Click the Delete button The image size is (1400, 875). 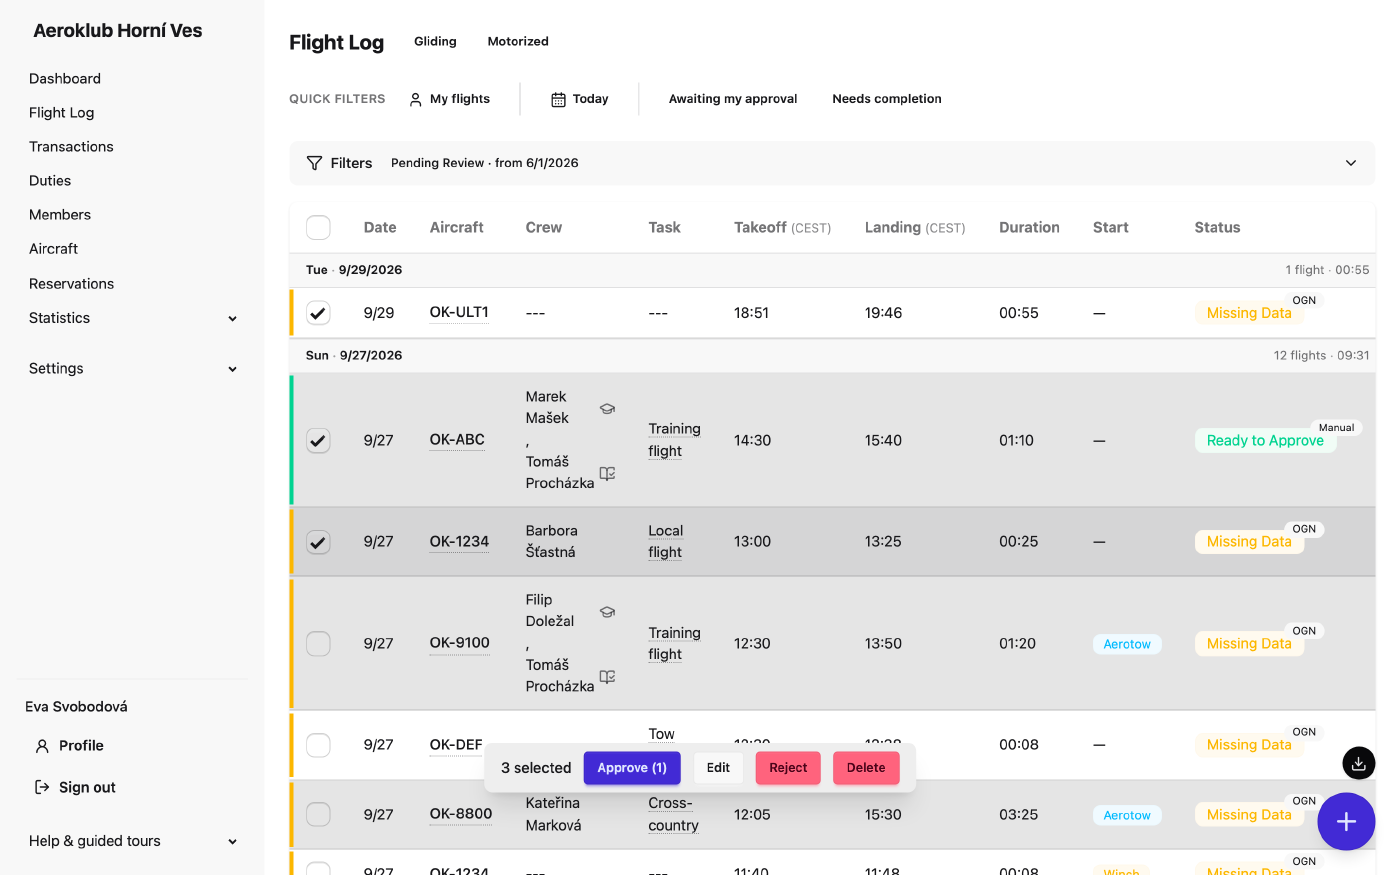point(866,768)
